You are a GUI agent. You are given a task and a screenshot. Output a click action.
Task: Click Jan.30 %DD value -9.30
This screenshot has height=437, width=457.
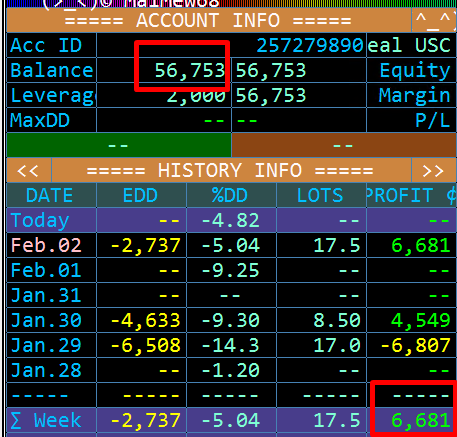[x=231, y=320]
